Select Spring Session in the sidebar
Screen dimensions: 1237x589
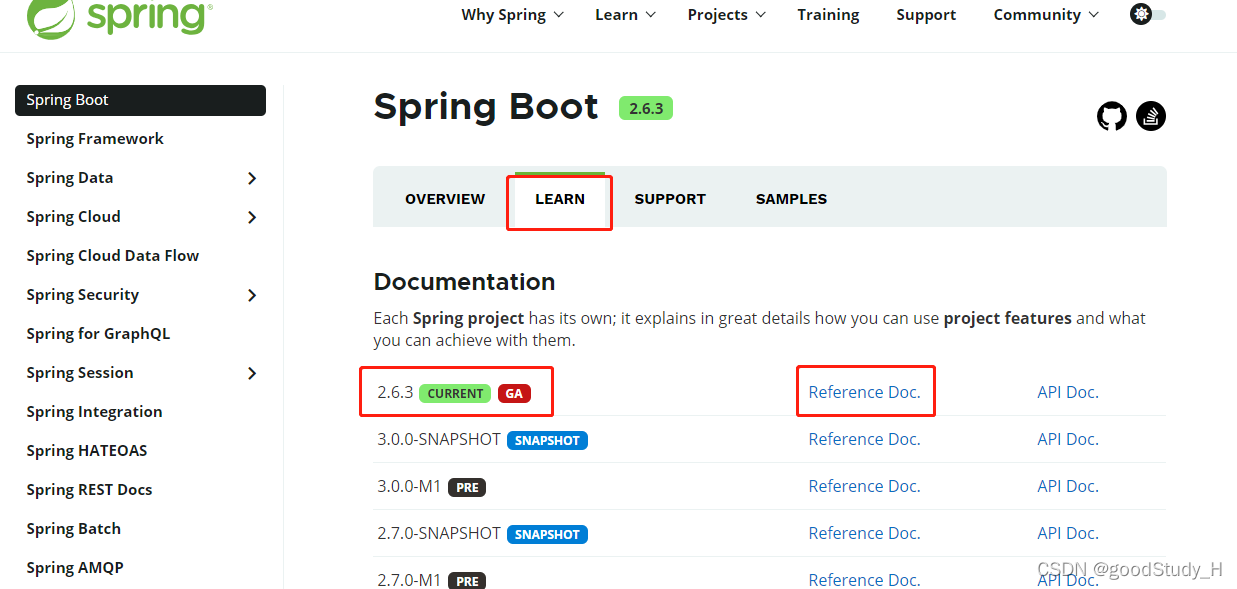click(80, 373)
